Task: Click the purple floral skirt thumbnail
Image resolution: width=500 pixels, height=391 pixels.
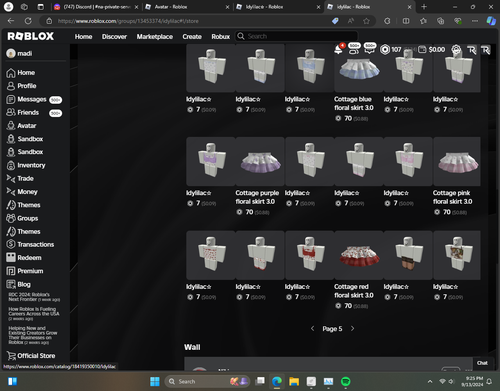Action: 260,161
